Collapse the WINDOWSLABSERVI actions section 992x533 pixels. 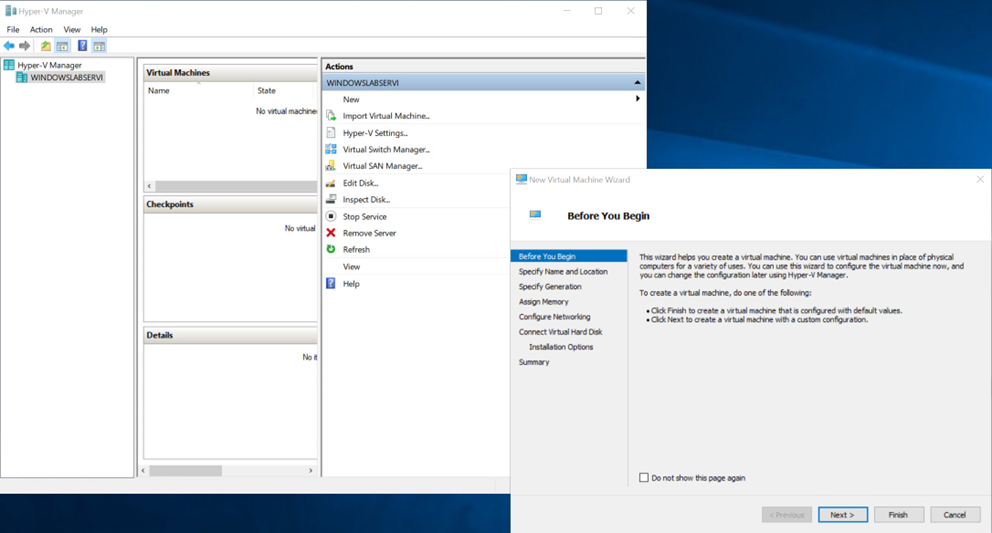coord(637,83)
